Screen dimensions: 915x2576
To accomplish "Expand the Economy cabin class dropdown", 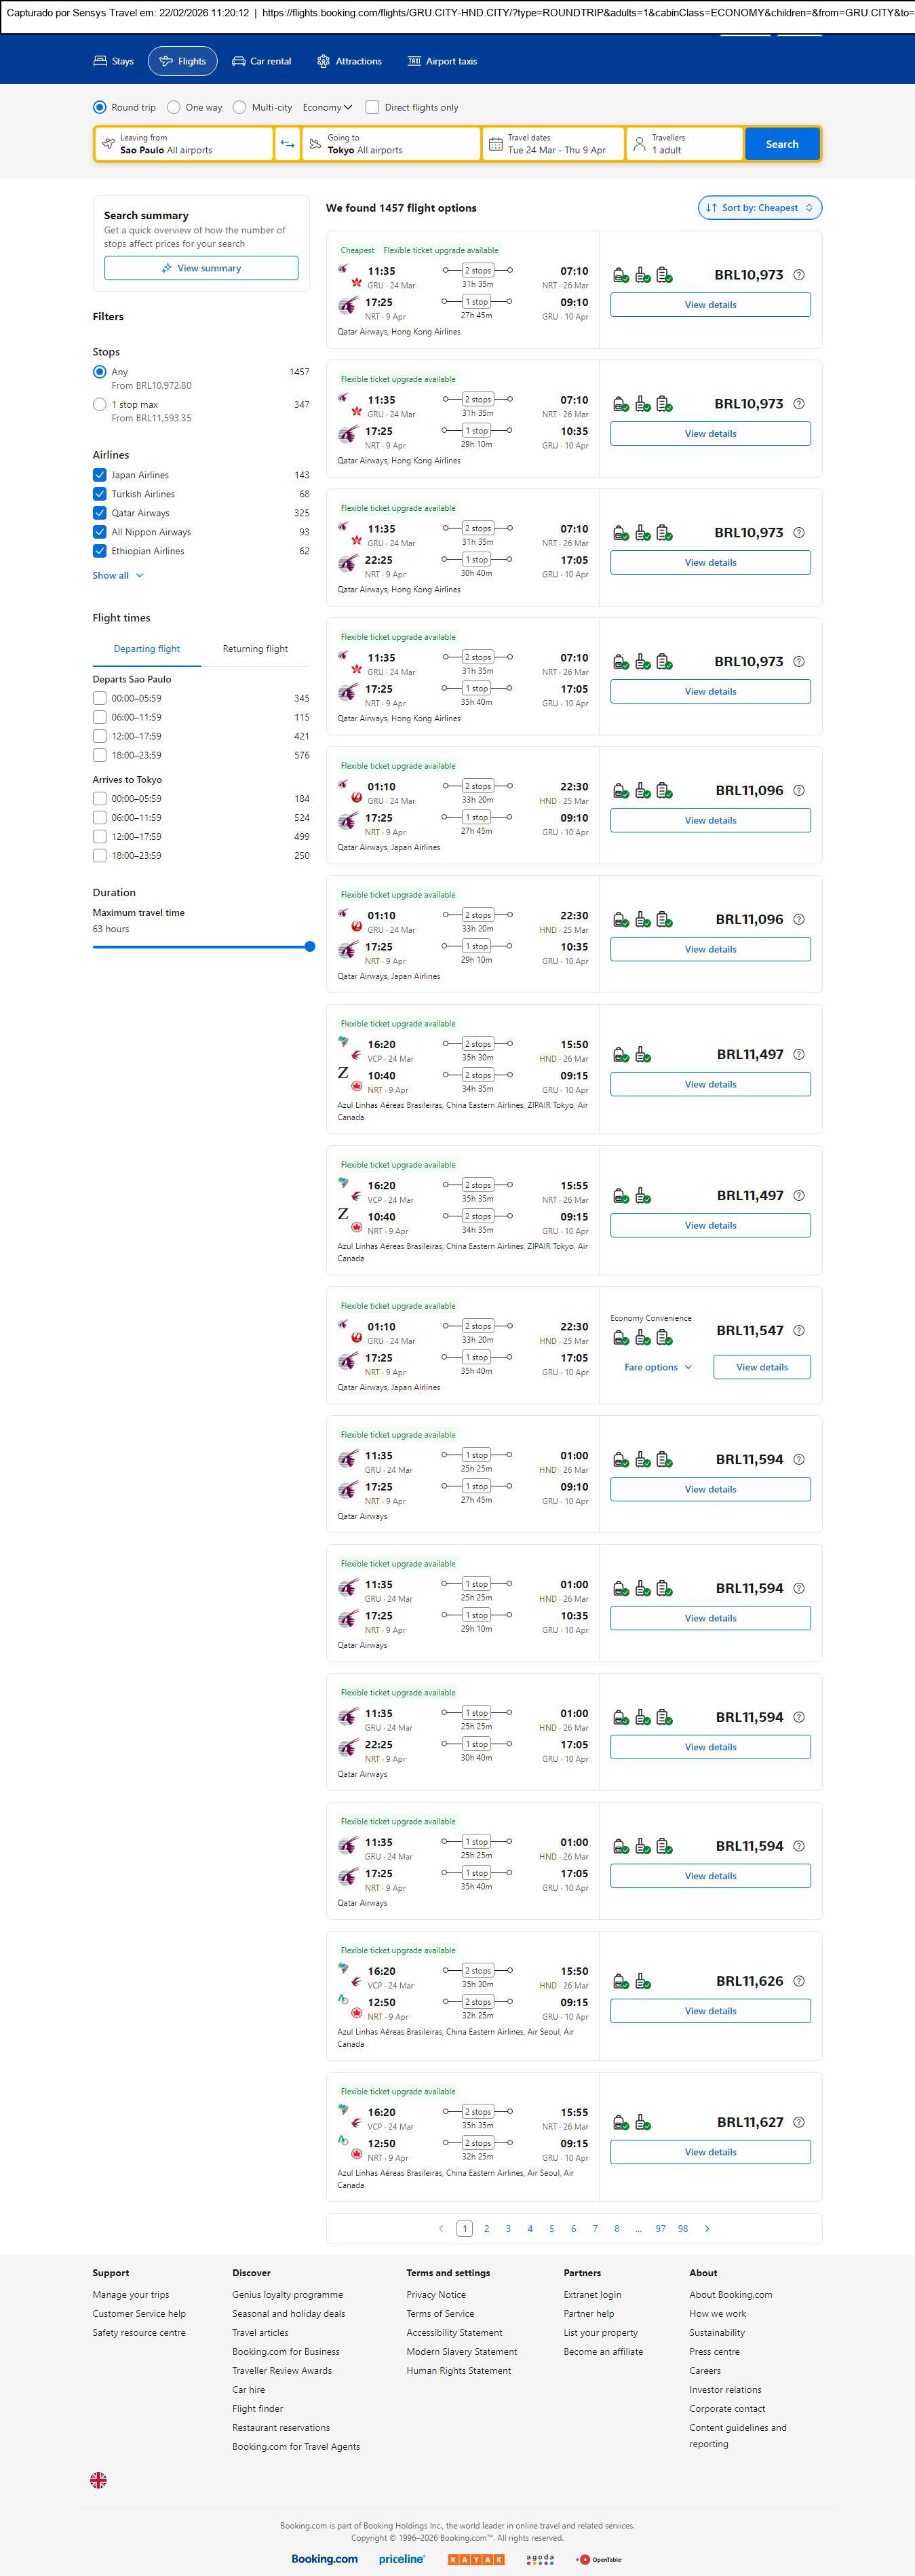I will coord(327,107).
